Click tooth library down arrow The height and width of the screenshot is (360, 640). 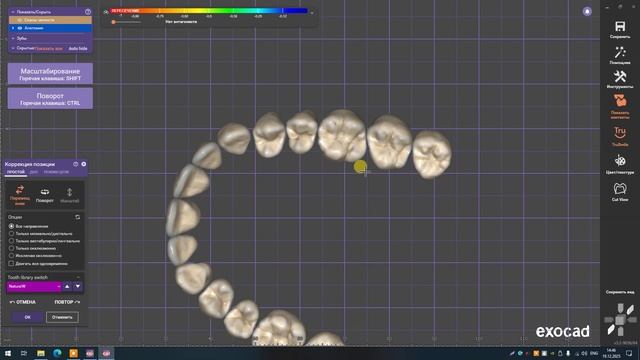[x=78, y=287]
